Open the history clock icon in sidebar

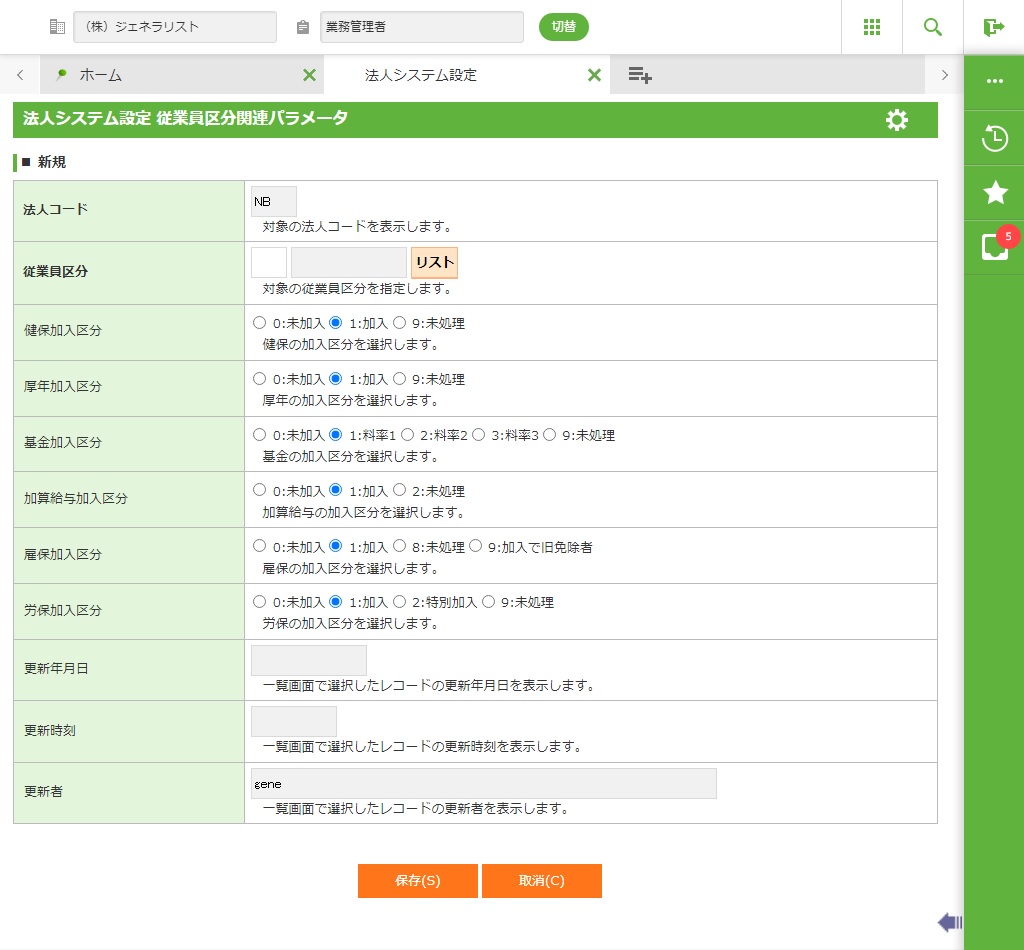pyautogui.click(x=994, y=138)
